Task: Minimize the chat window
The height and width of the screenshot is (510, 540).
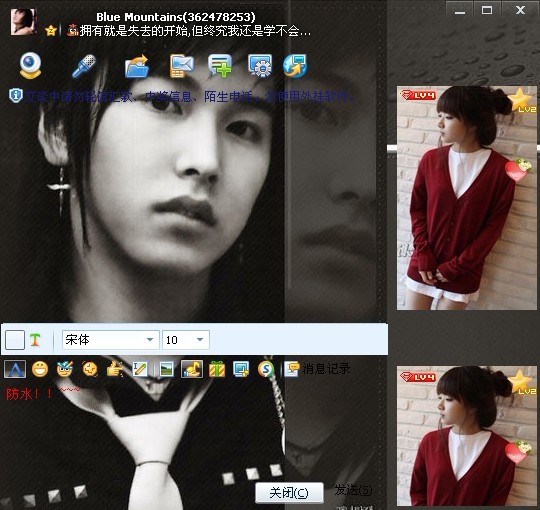Action: 460,10
